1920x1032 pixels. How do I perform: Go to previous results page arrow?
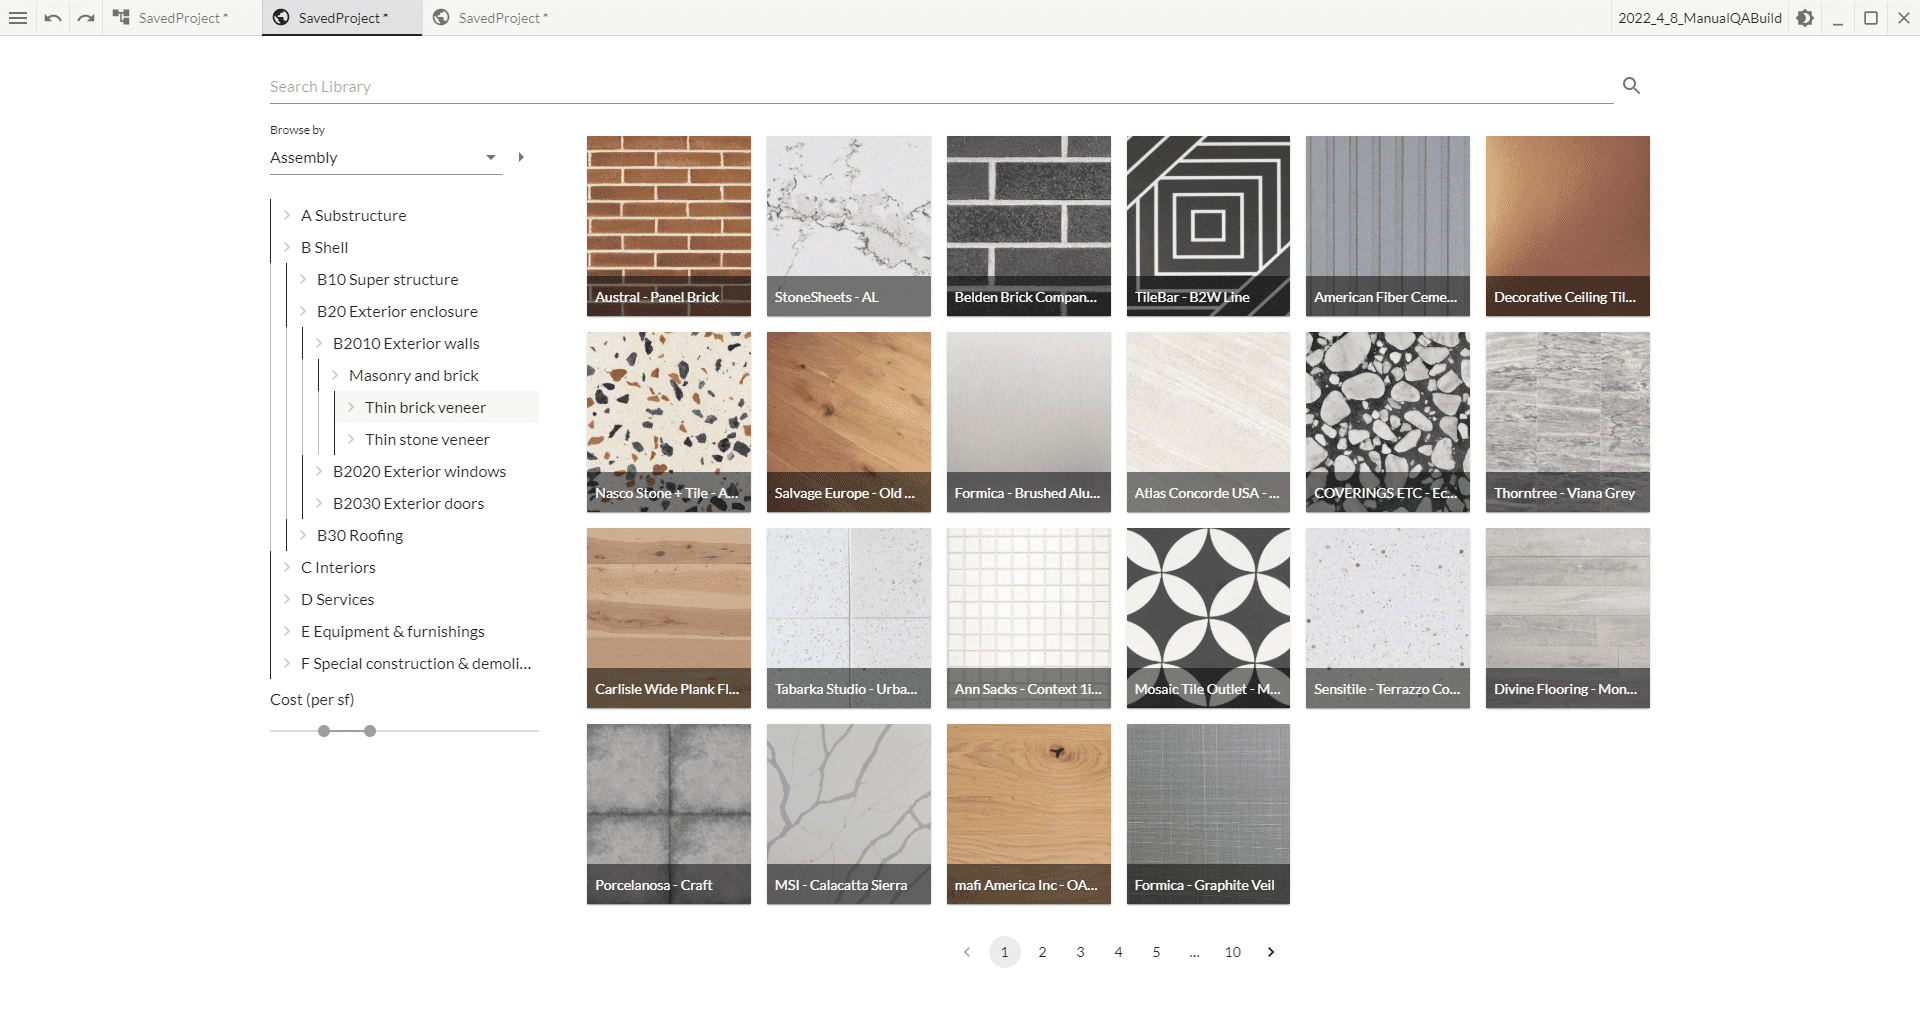[967, 952]
